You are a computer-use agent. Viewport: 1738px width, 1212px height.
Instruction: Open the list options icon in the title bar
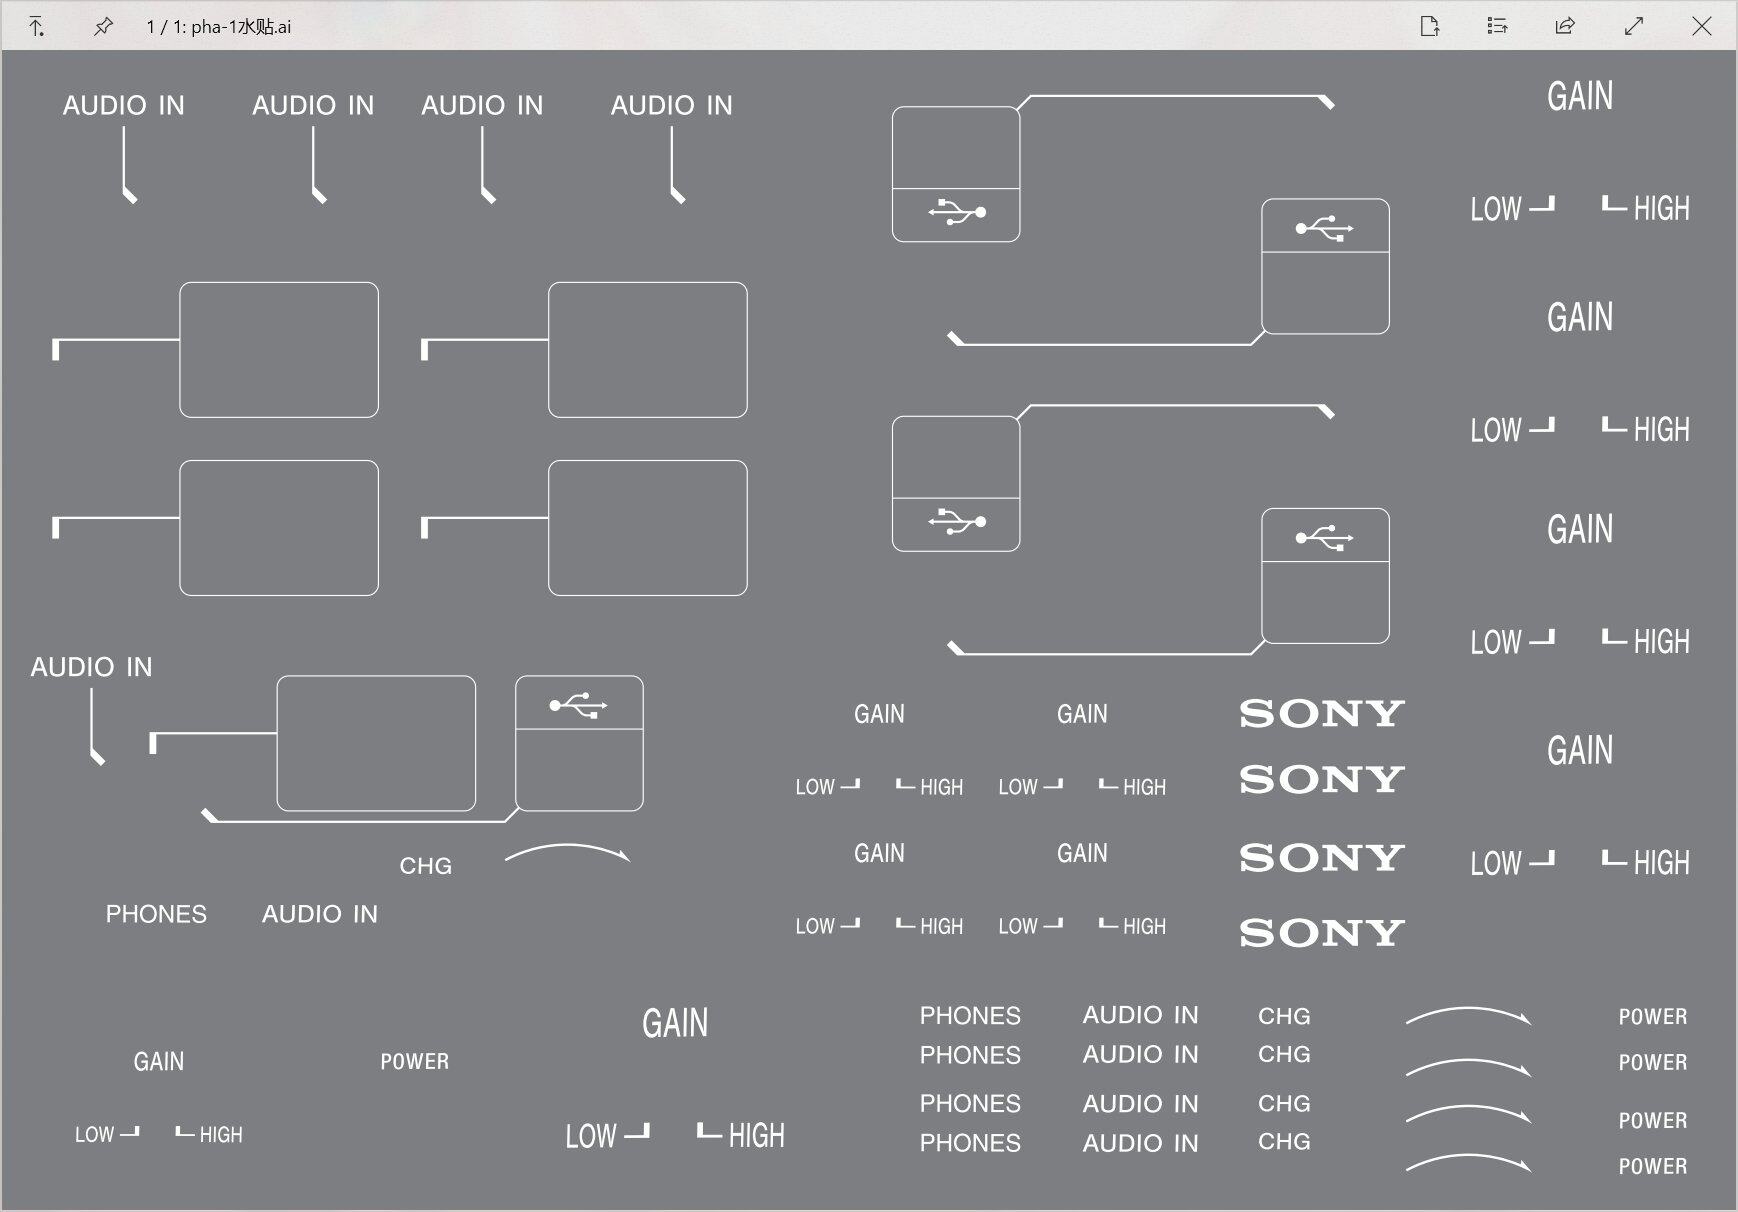pos(1497,27)
